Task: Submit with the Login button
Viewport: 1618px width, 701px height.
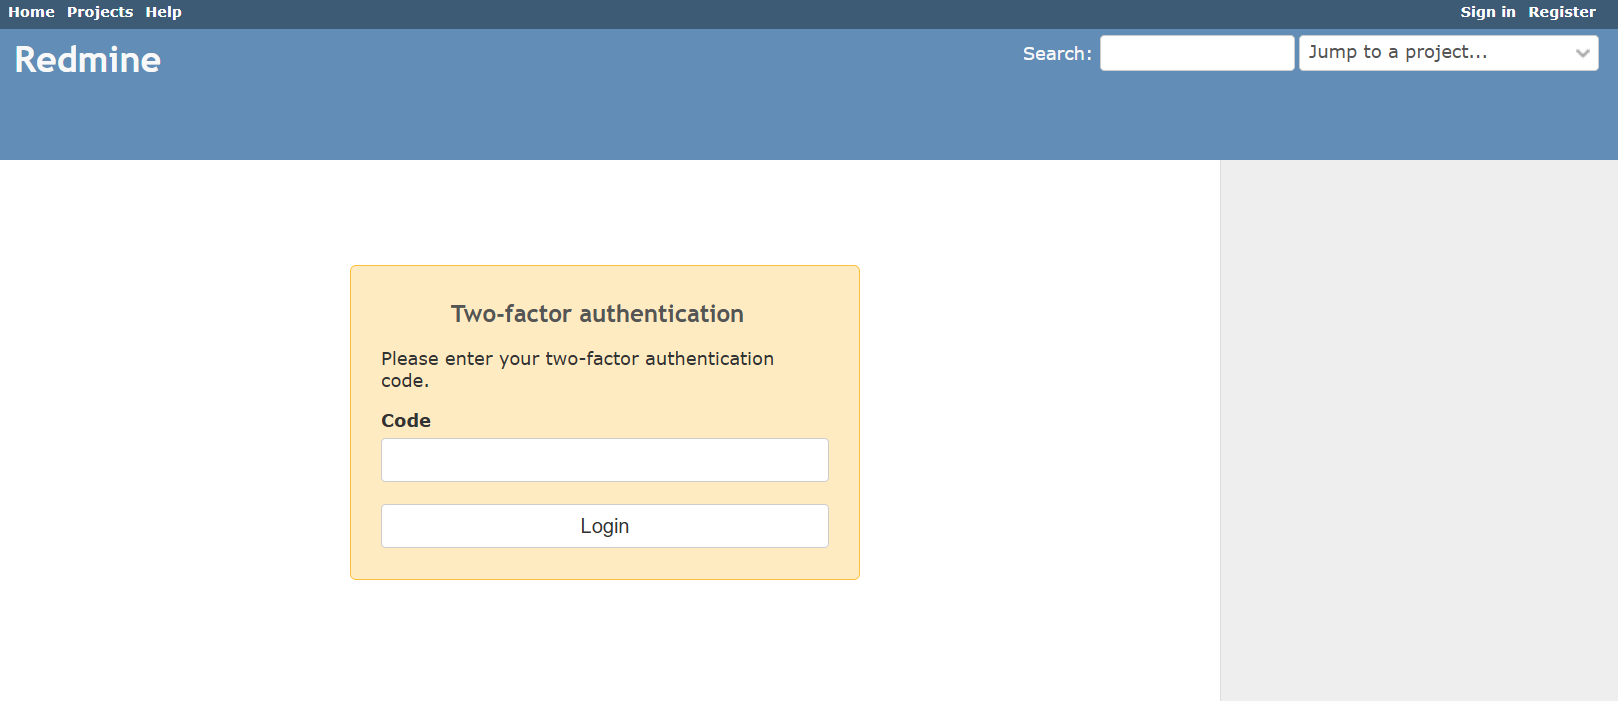Action: (x=605, y=526)
